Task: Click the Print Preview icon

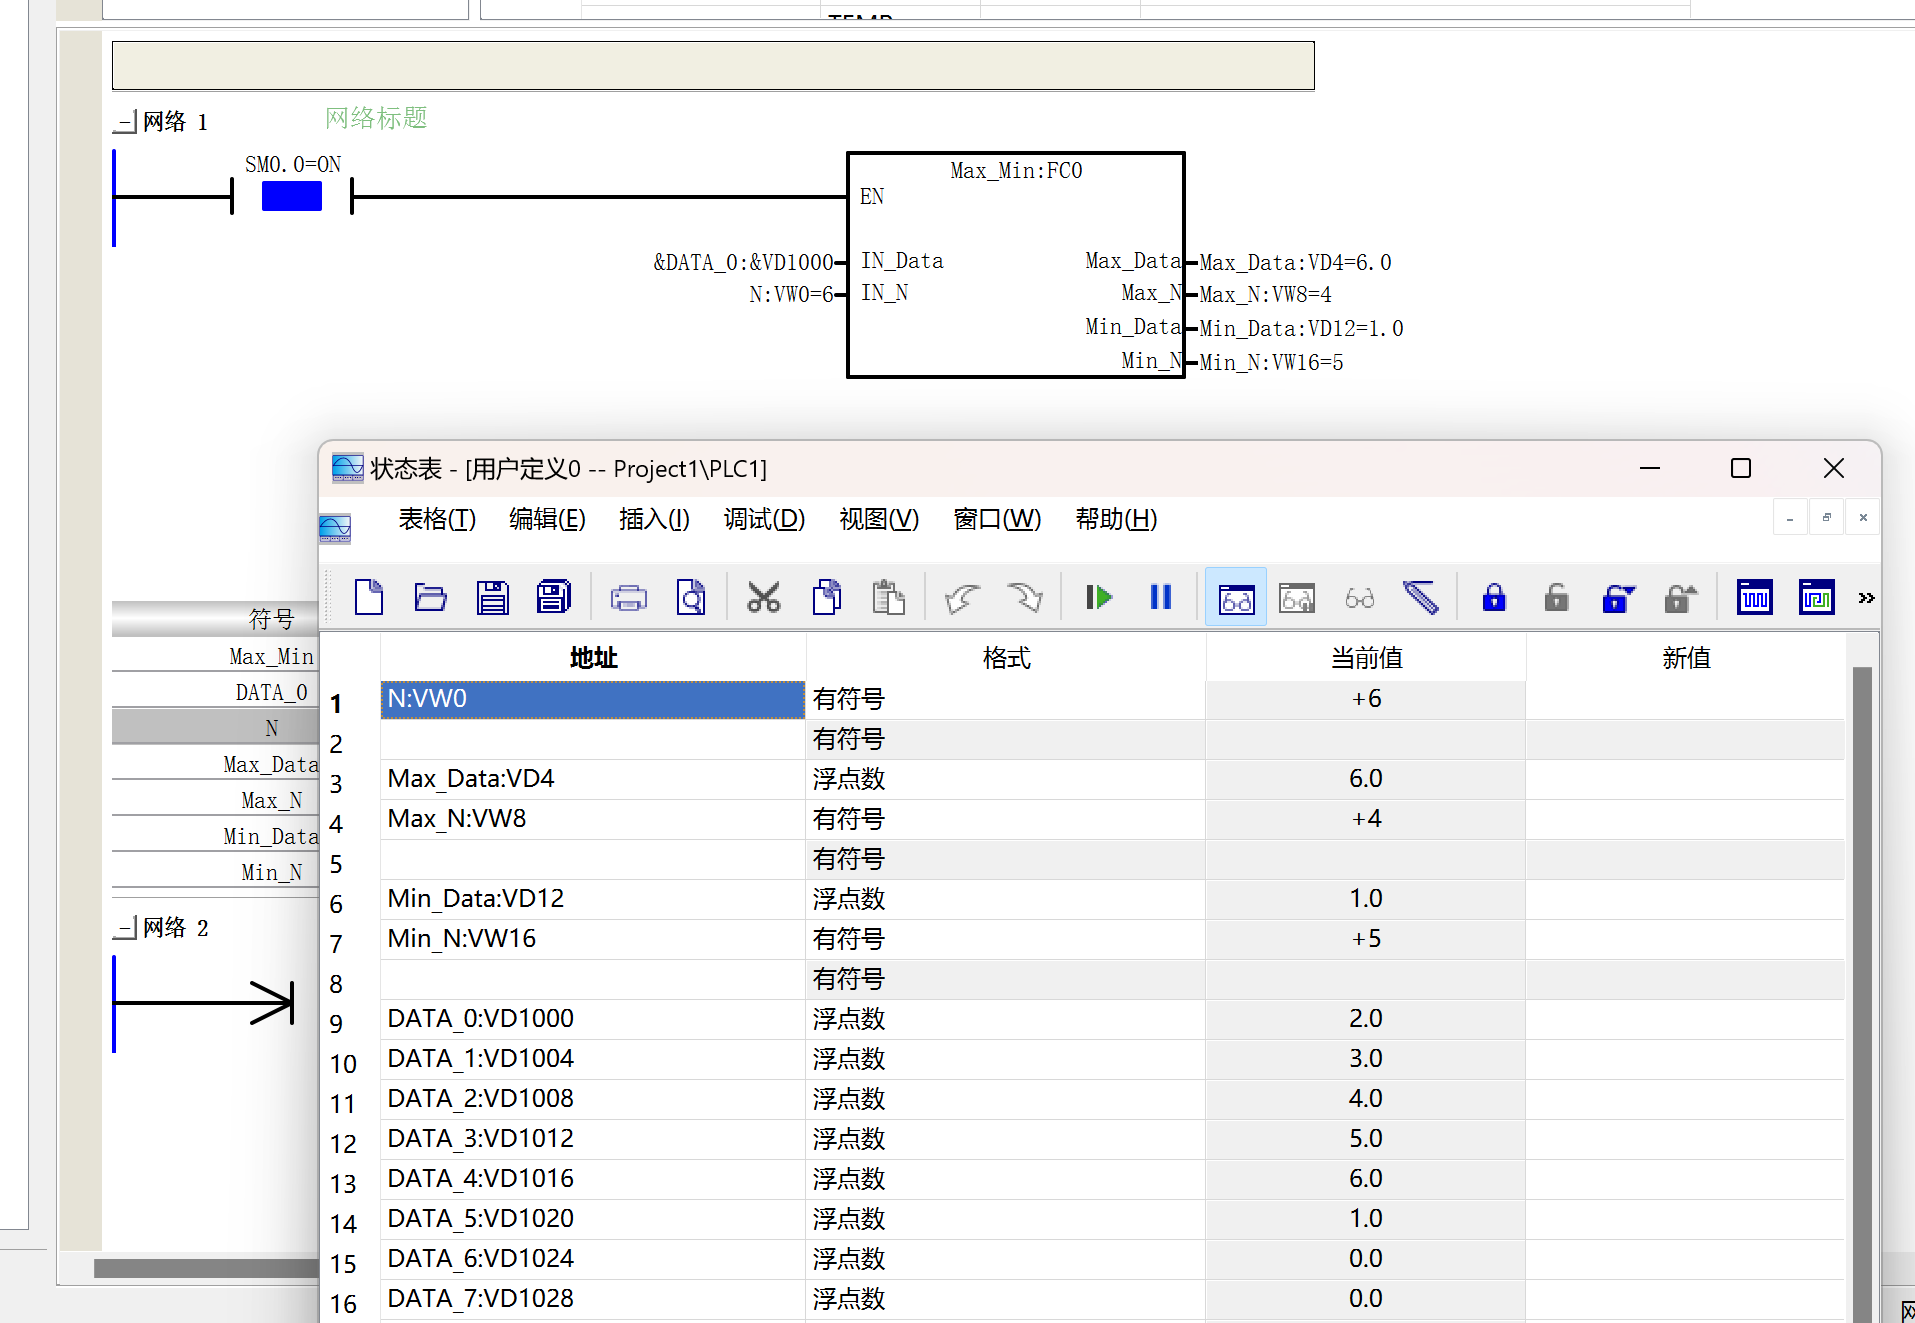Action: (691, 598)
